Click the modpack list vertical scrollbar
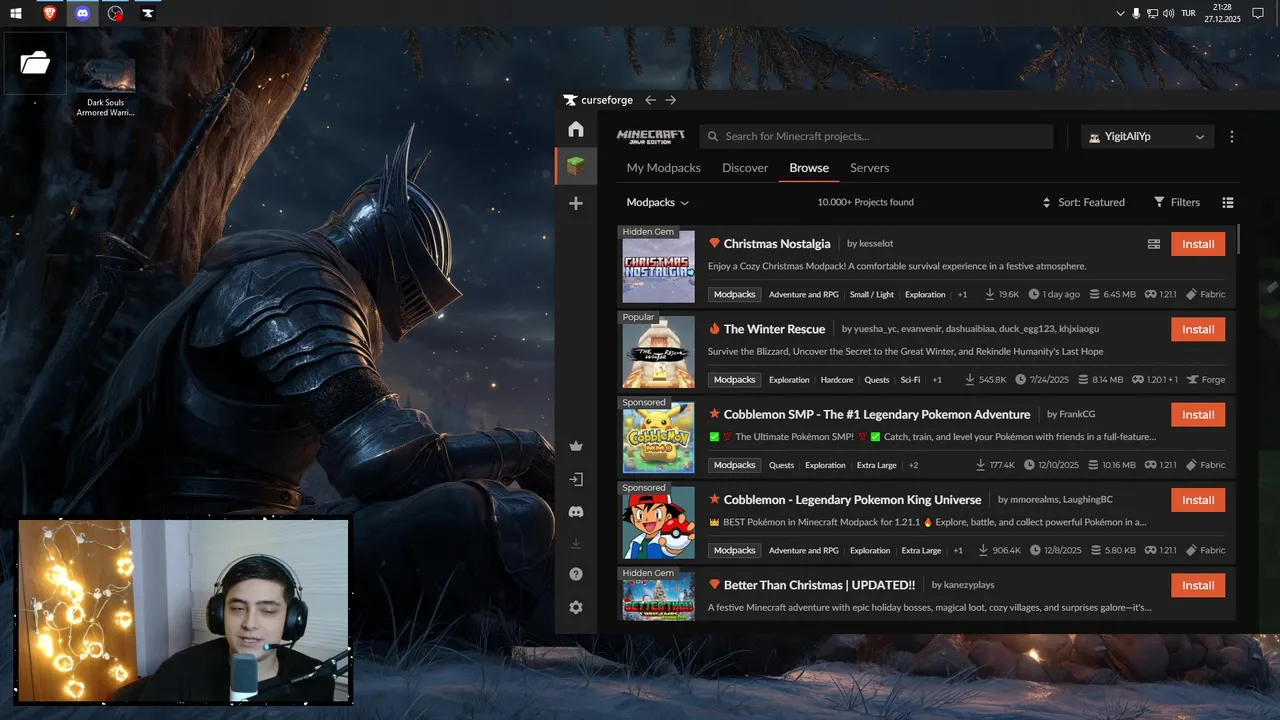 pyautogui.click(x=1239, y=239)
